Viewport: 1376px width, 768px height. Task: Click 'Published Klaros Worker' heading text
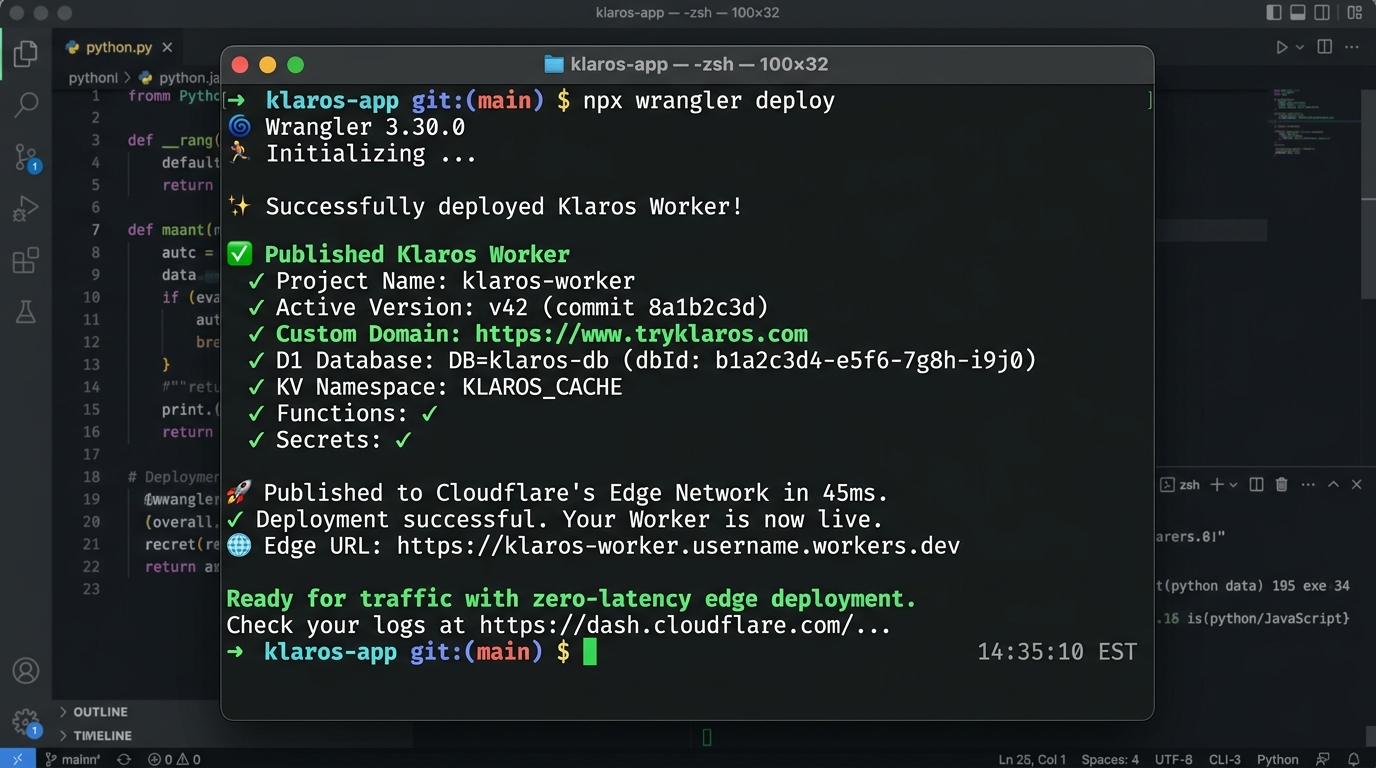pos(417,254)
